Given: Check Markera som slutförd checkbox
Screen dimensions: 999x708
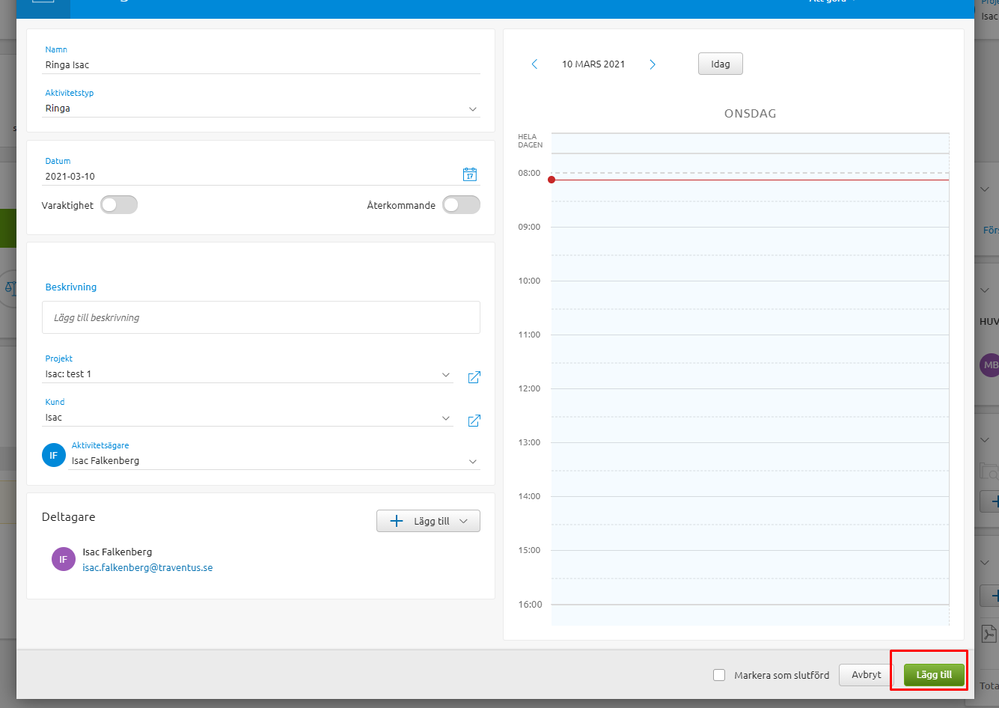Looking at the screenshot, I should point(719,675).
